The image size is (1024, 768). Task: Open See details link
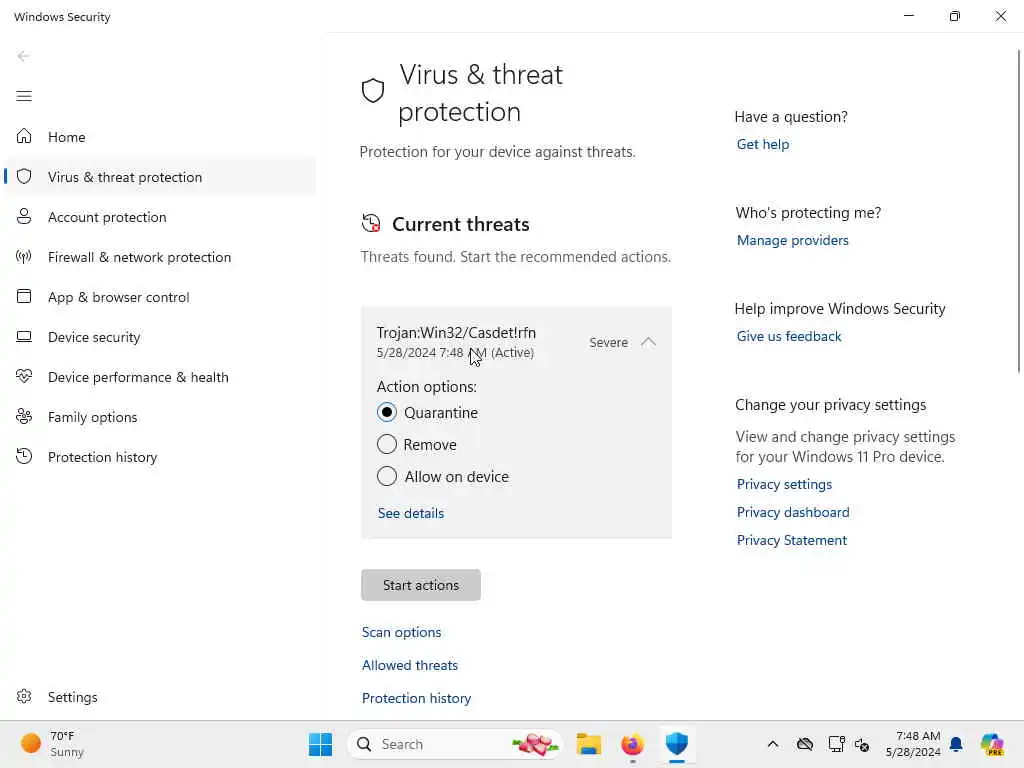(x=411, y=513)
